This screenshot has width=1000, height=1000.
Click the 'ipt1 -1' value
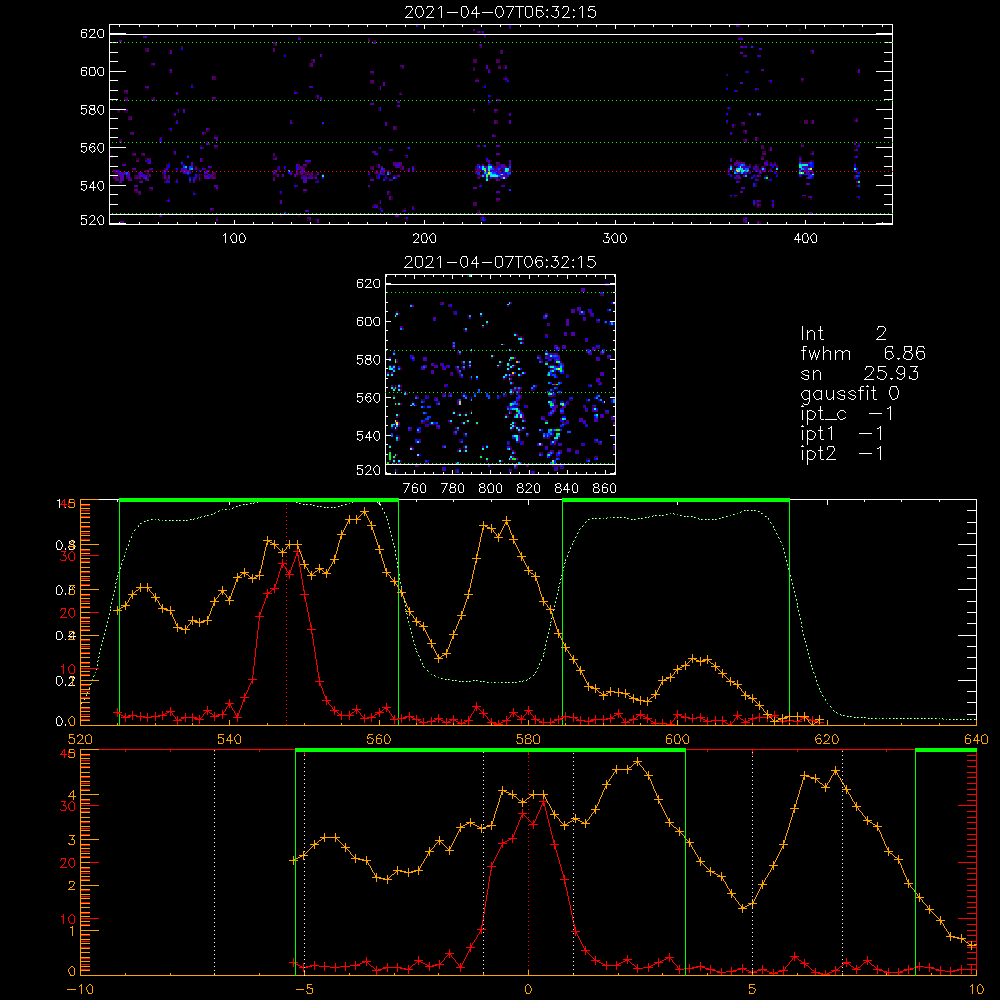tap(842, 434)
